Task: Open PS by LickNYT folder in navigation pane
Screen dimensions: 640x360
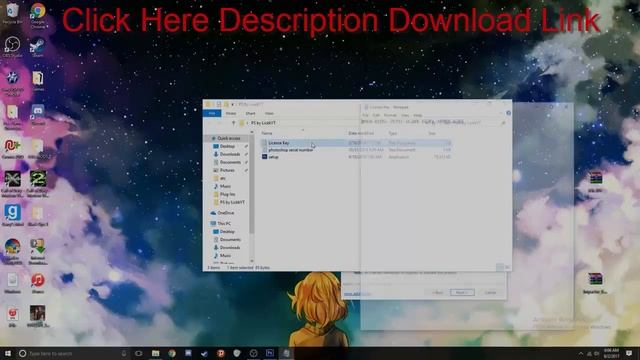Action: tap(232, 202)
